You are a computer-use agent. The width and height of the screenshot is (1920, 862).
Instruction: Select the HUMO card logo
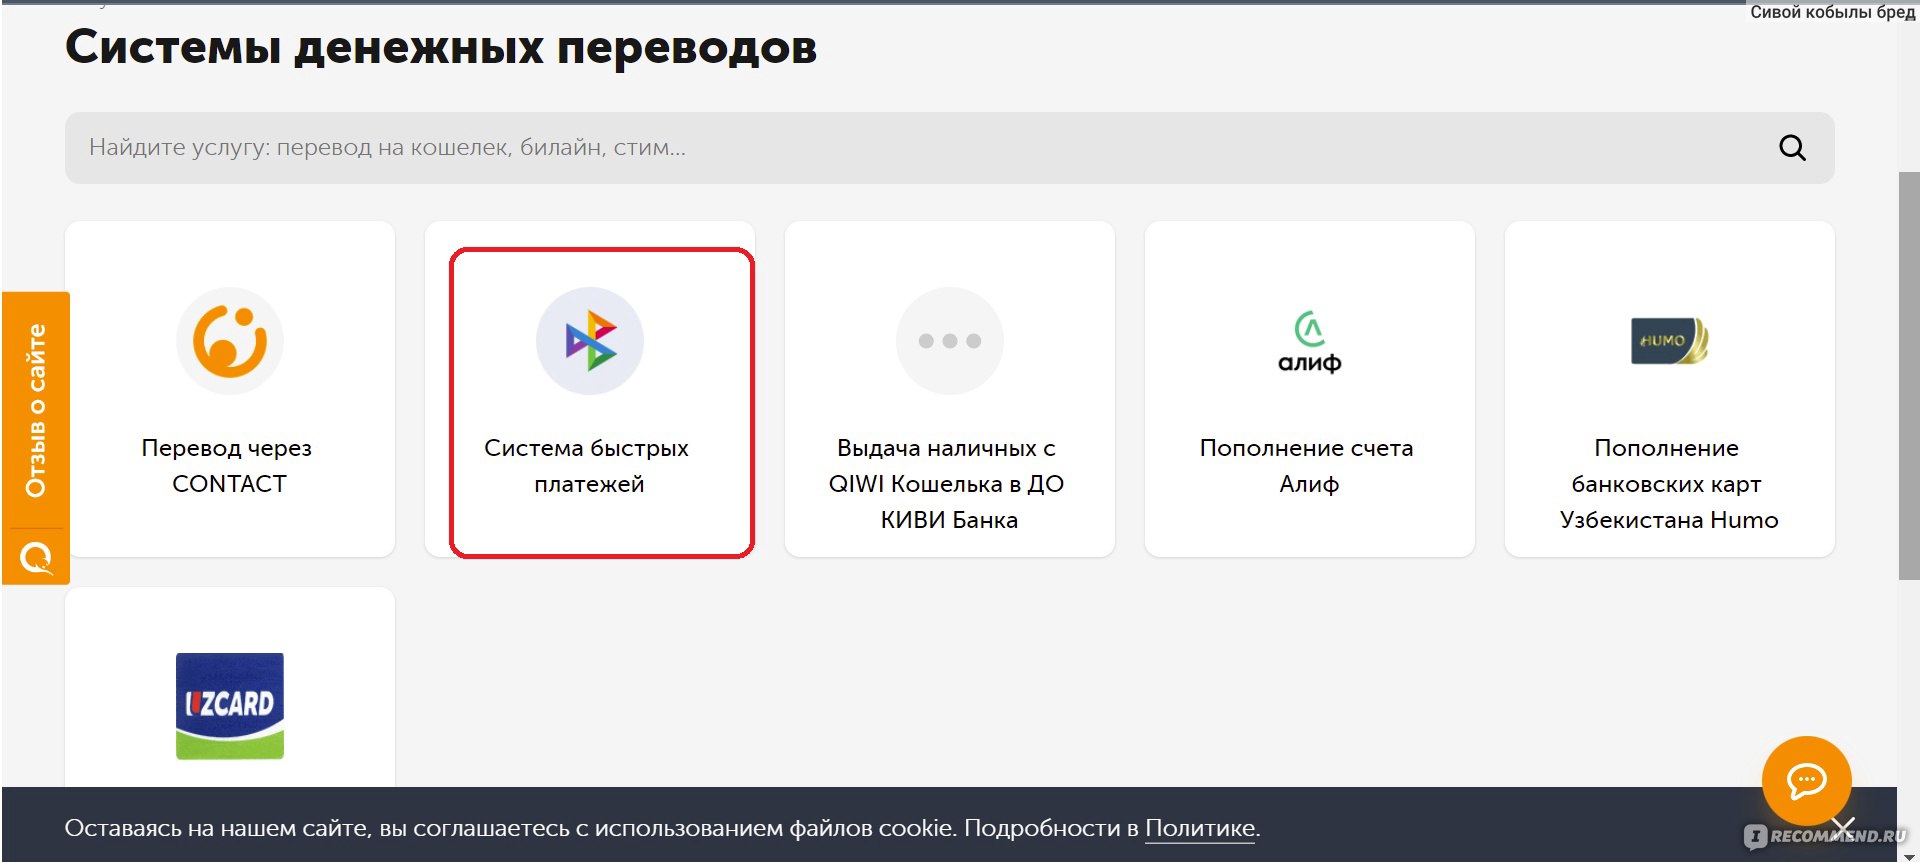pyautogui.click(x=1670, y=341)
